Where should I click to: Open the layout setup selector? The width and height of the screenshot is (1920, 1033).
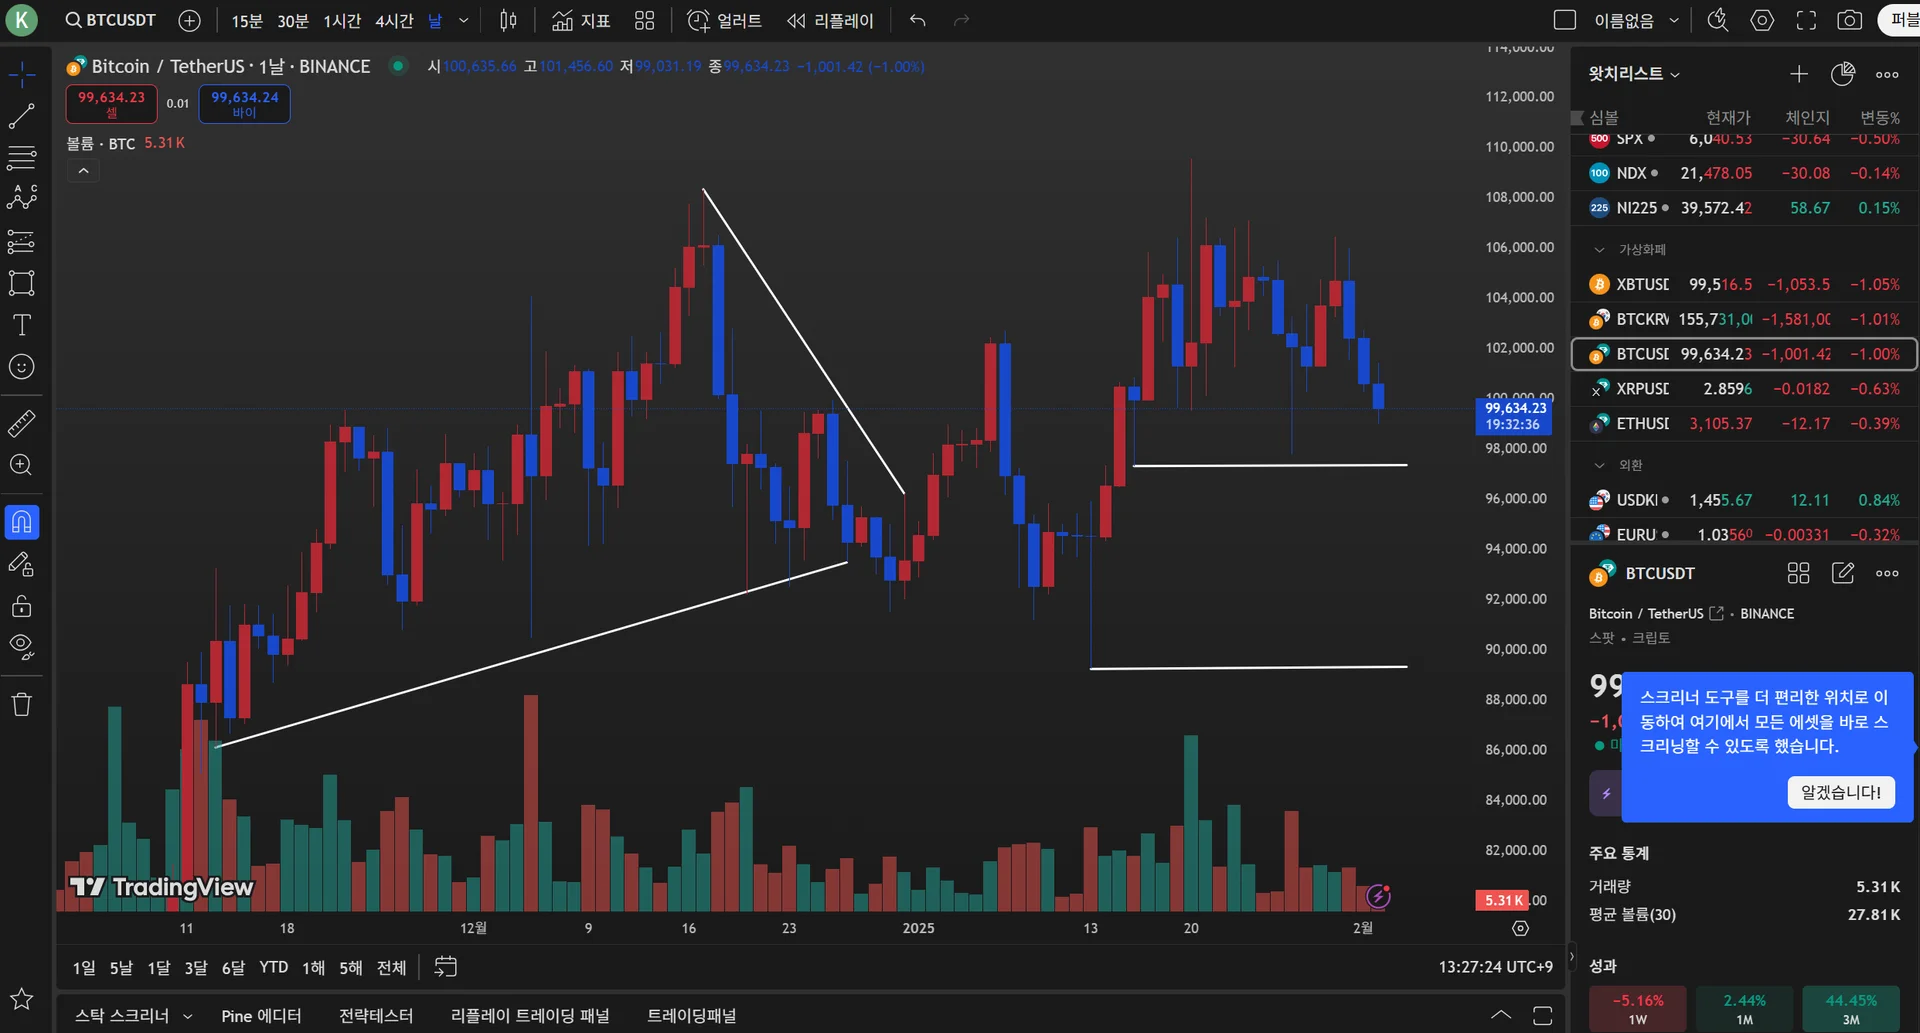(1565, 20)
